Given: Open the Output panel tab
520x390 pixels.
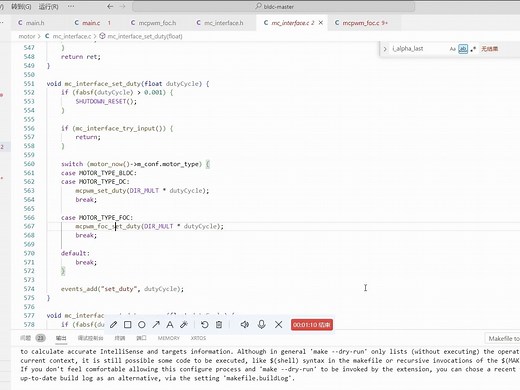Looking at the screenshot, I should point(61,338).
